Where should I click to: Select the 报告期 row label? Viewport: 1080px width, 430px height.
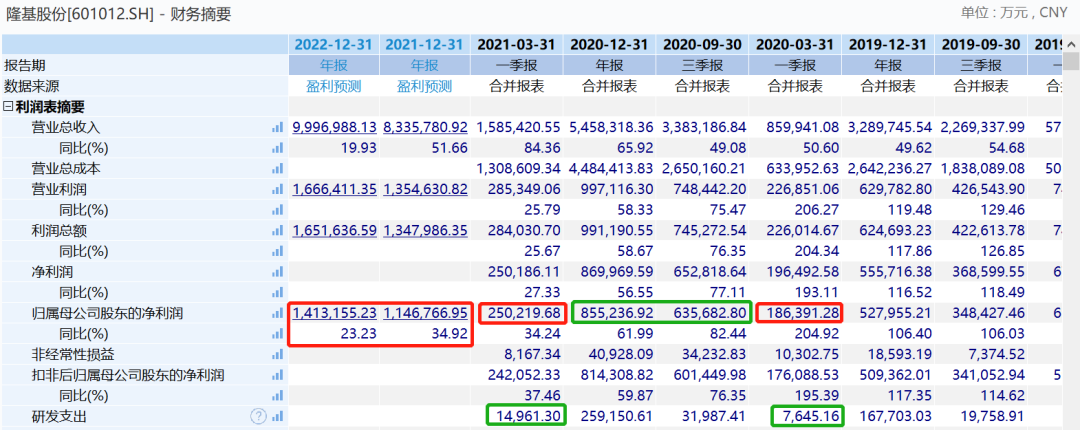point(24,65)
